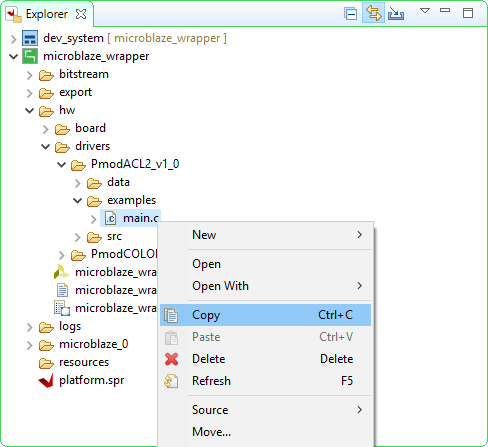Expand the bitstream folder
The width and height of the screenshot is (488, 447).
pos(30,75)
